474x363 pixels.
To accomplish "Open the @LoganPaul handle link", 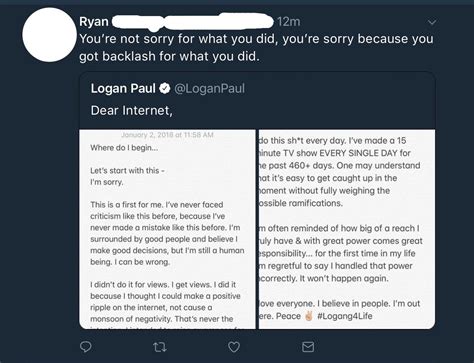I will pos(210,88).
